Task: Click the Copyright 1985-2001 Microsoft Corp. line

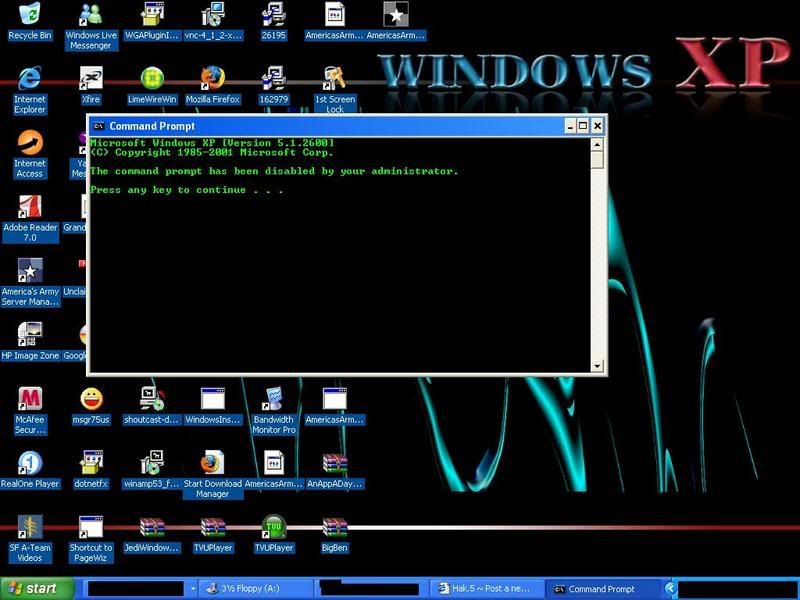Action: [x=212, y=152]
